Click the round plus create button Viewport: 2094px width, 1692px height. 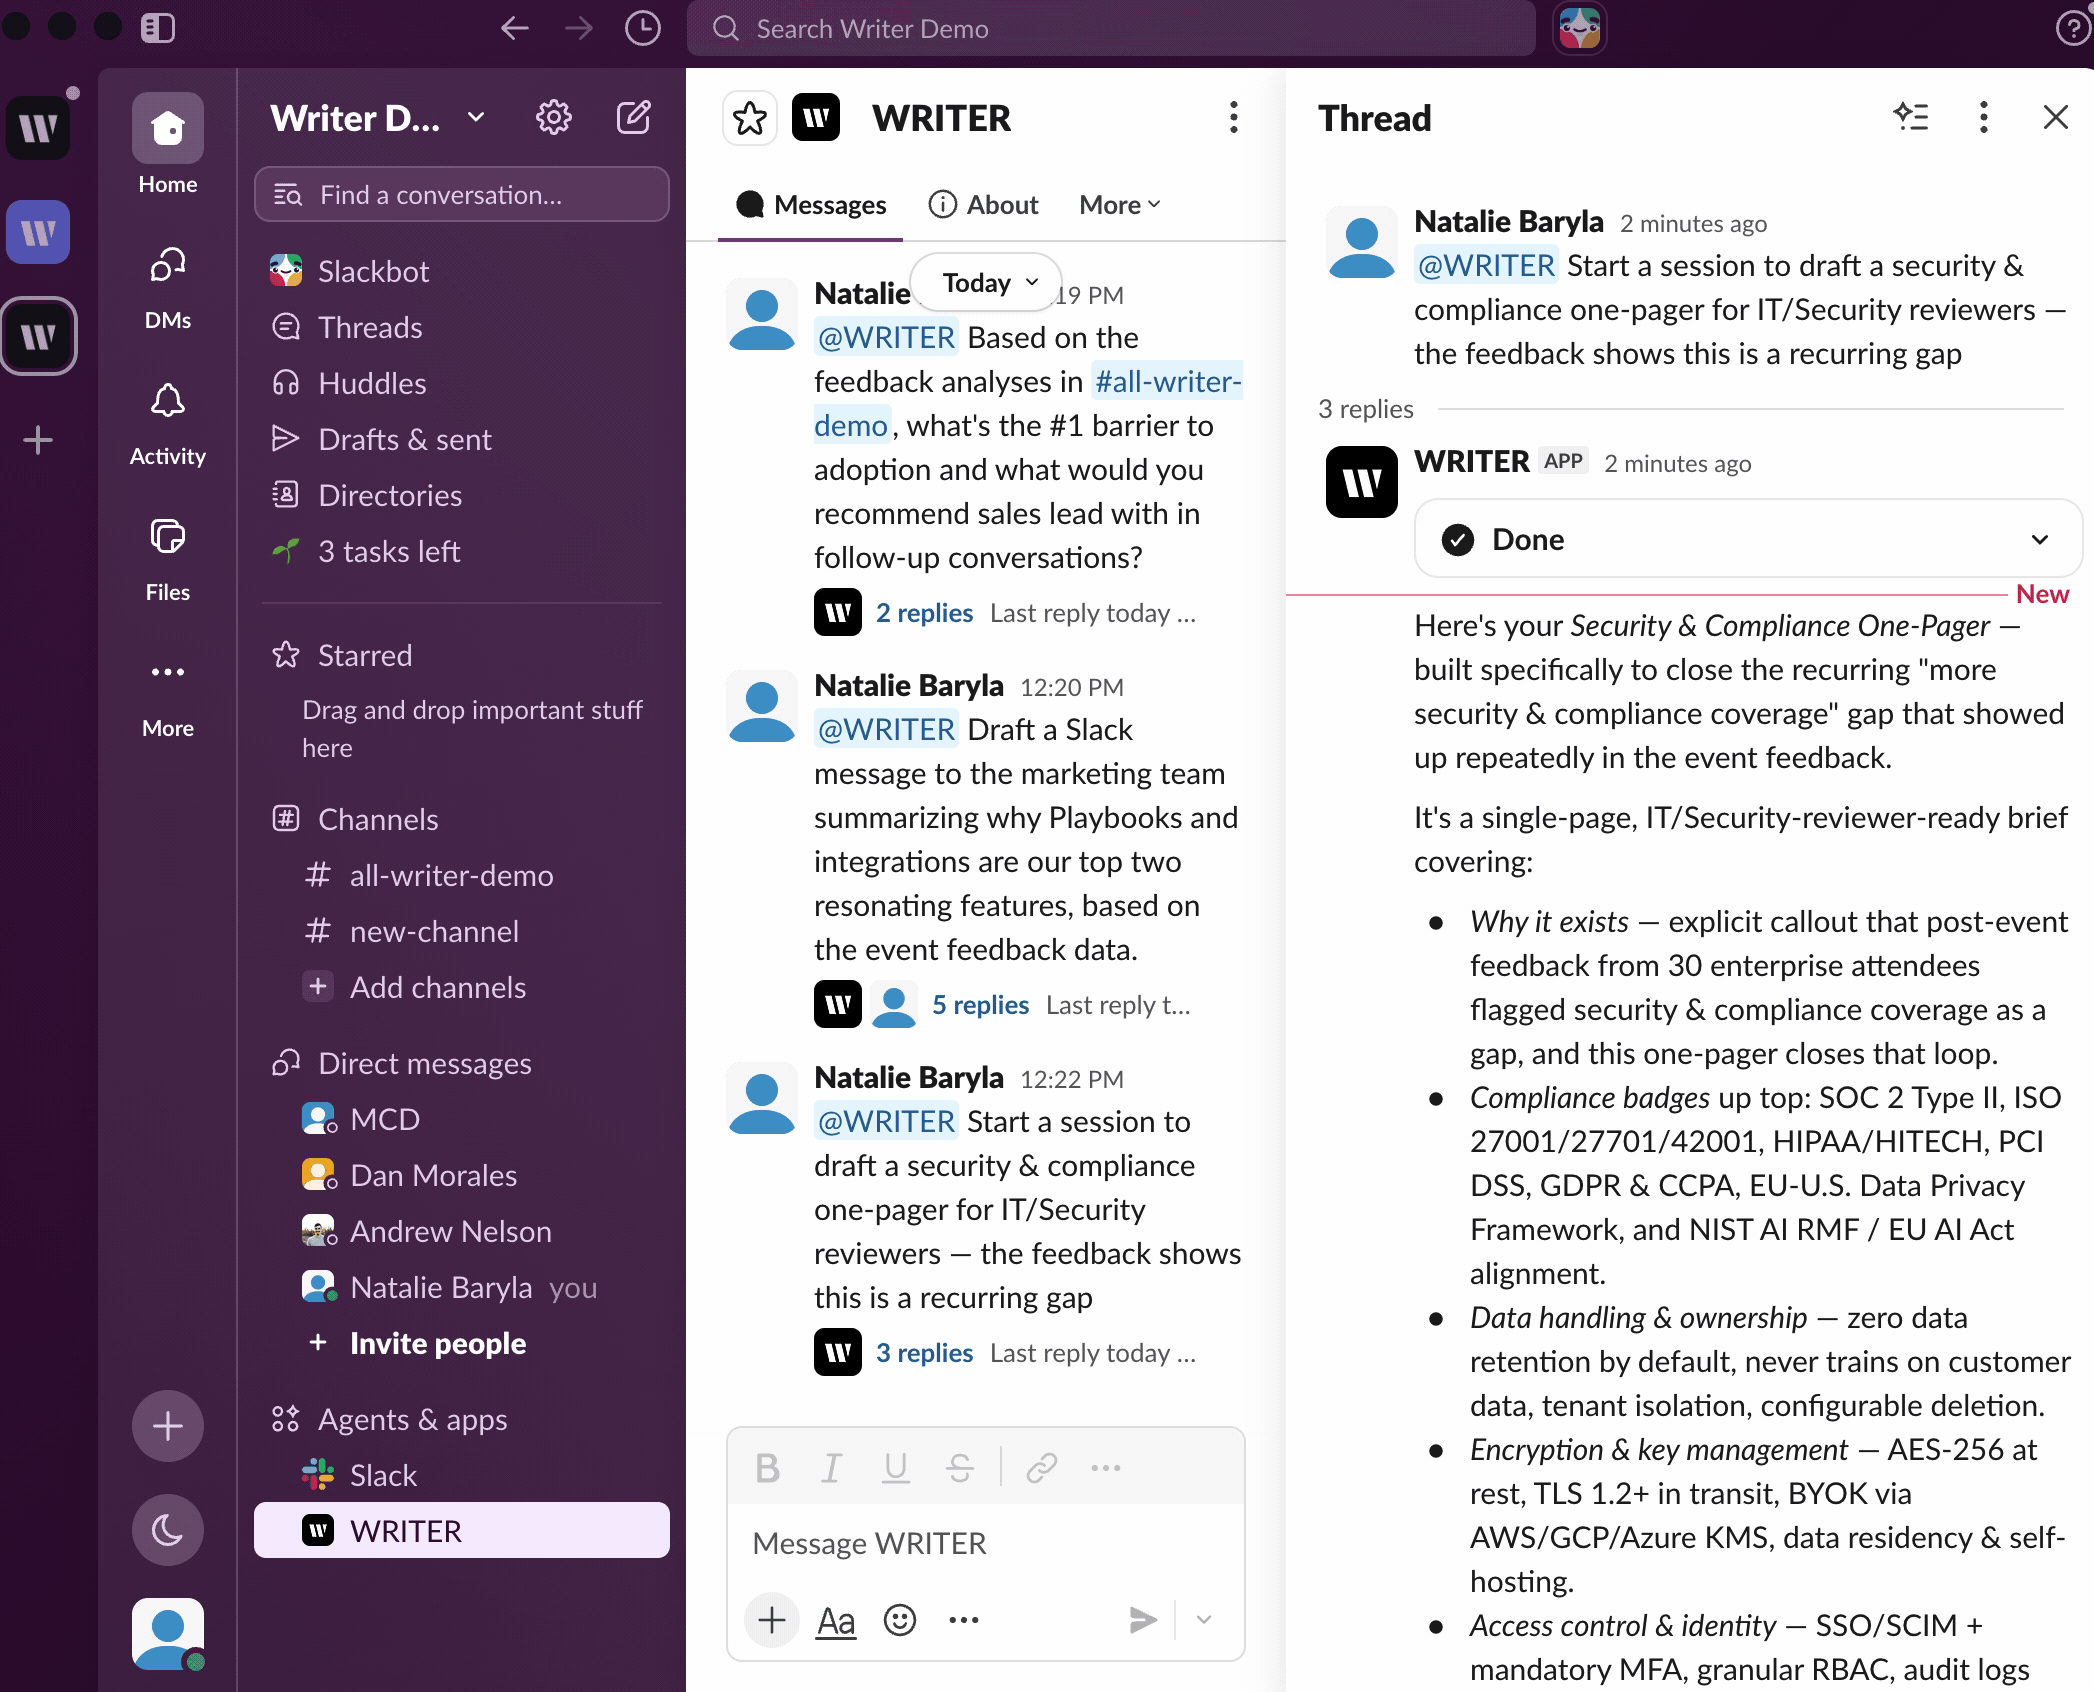[x=168, y=1426]
